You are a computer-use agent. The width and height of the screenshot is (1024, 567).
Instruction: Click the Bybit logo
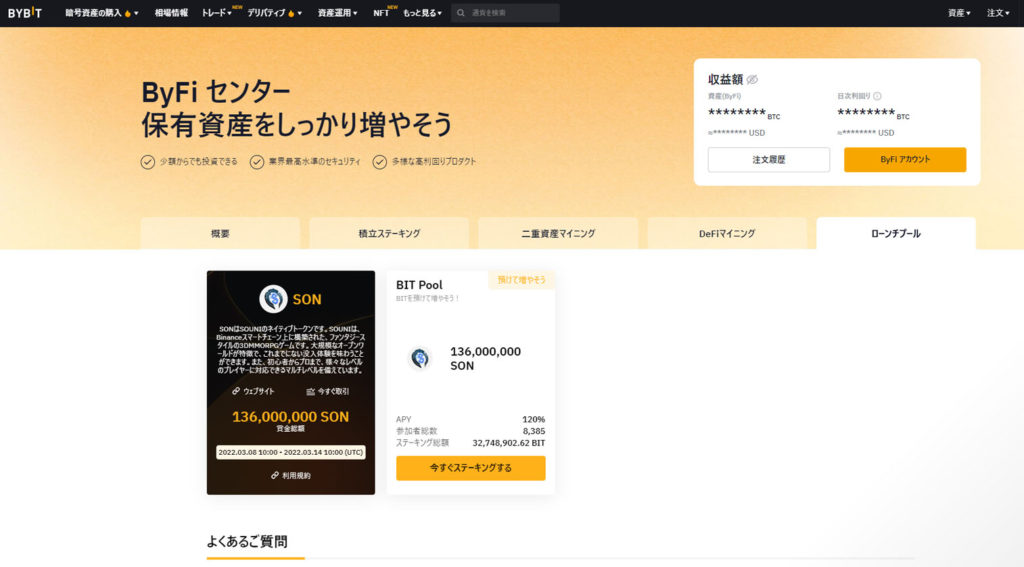[x=25, y=12]
